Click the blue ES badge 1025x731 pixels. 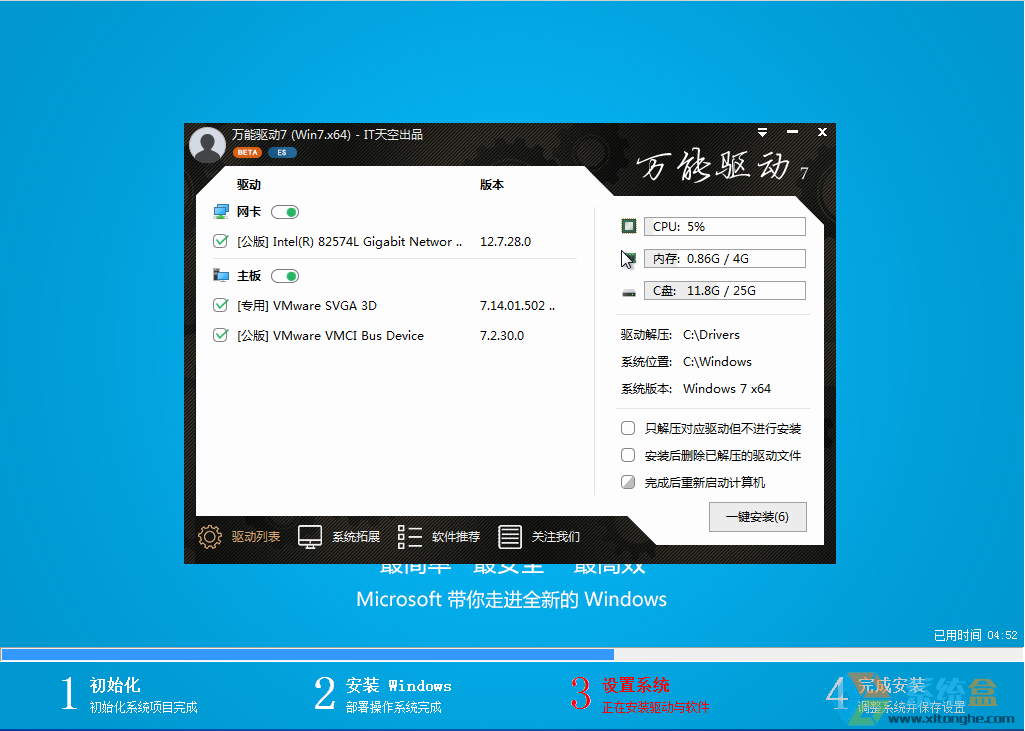[x=282, y=152]
